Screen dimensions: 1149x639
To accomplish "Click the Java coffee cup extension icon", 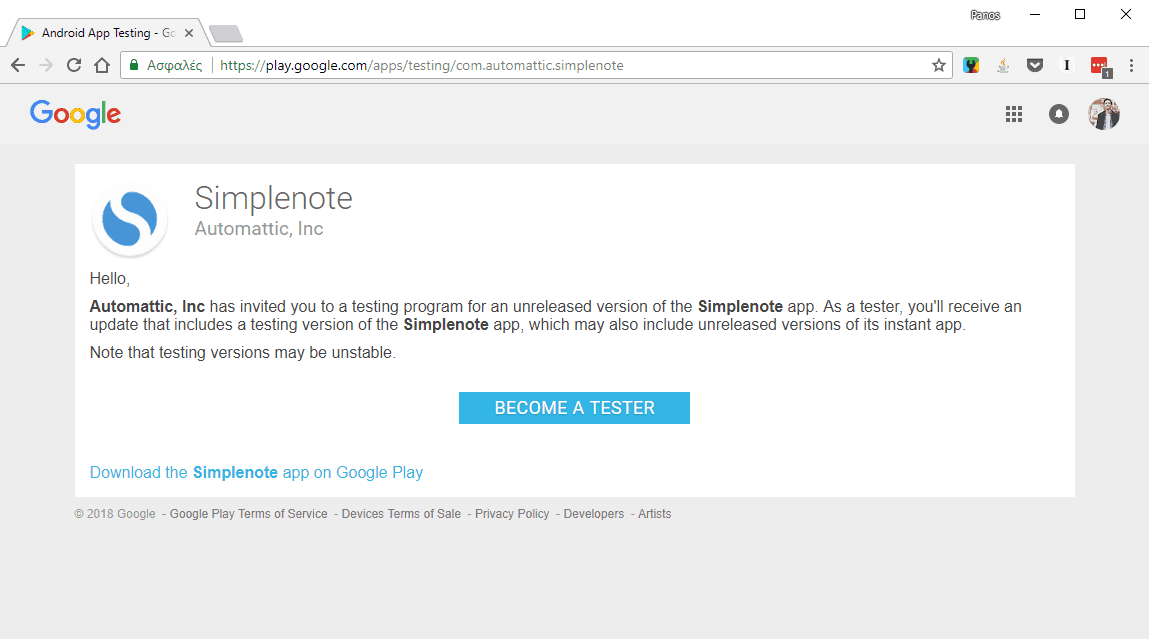I will coord(1003,65).
